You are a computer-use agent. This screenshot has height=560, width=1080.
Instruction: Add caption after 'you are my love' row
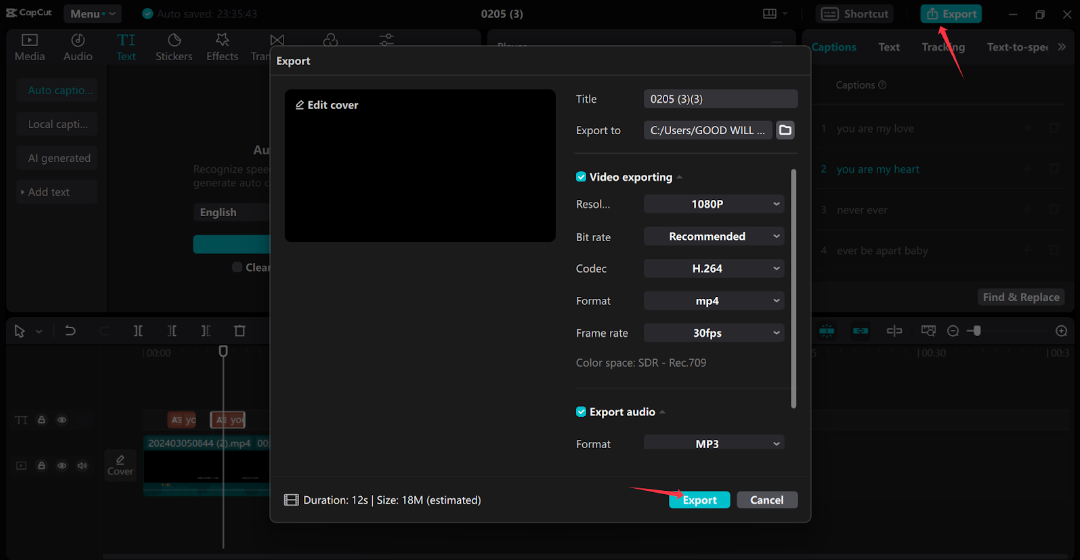pyautogui.click(x=1027, y=129)
